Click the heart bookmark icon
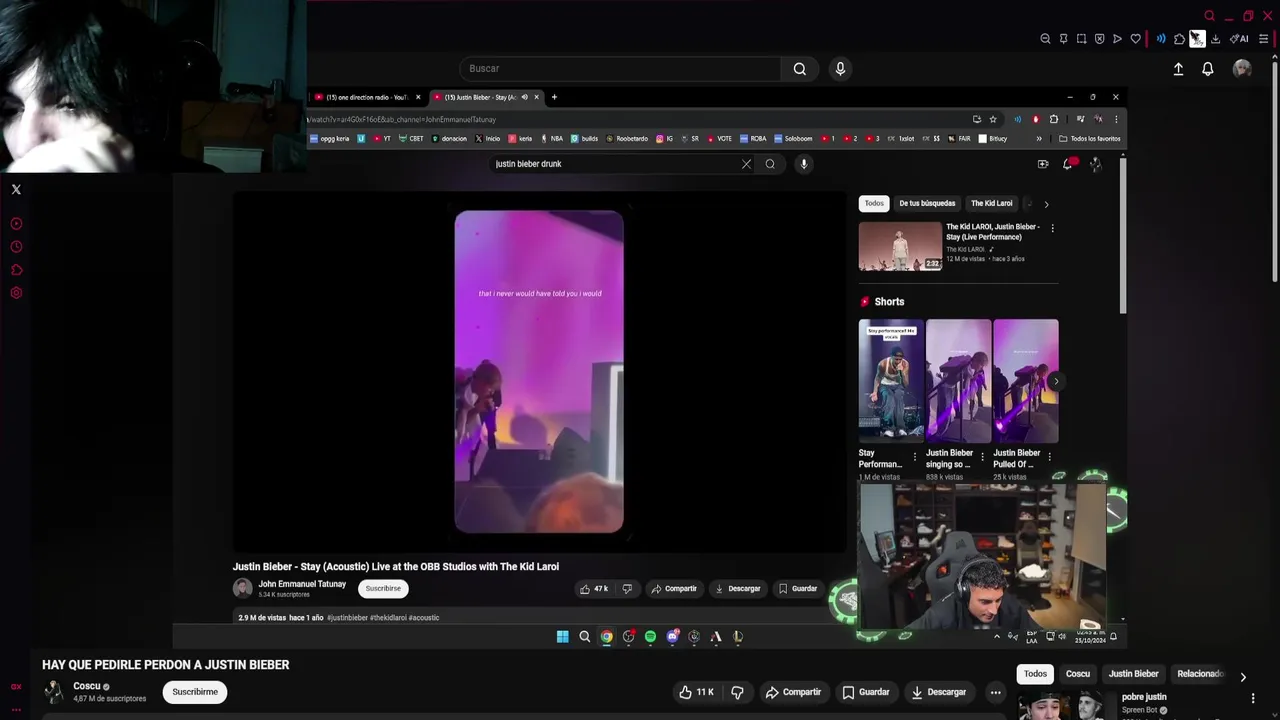The height and width of the screenshot is (720, 1280). (x=1135, y=39)
